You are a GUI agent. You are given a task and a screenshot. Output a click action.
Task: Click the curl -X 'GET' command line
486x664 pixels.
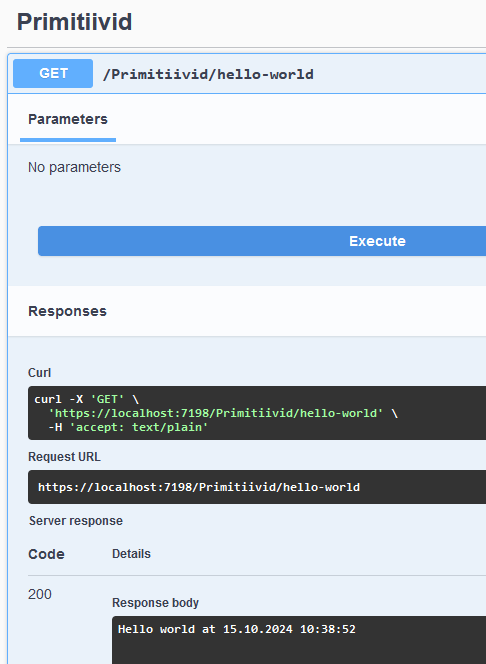(86, 399)
